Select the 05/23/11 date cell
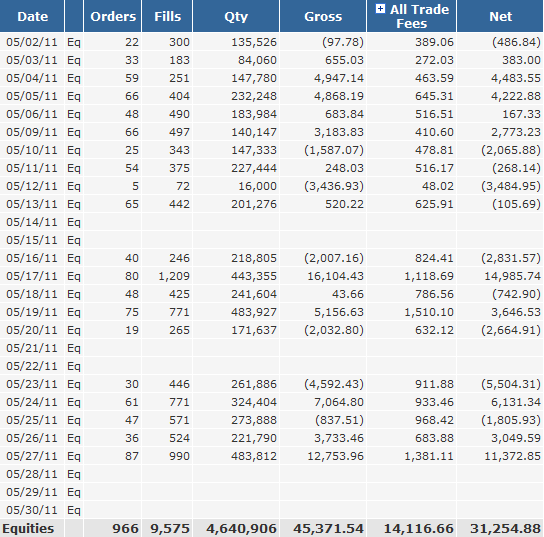544x537 pixels. [x=32, y=384]
